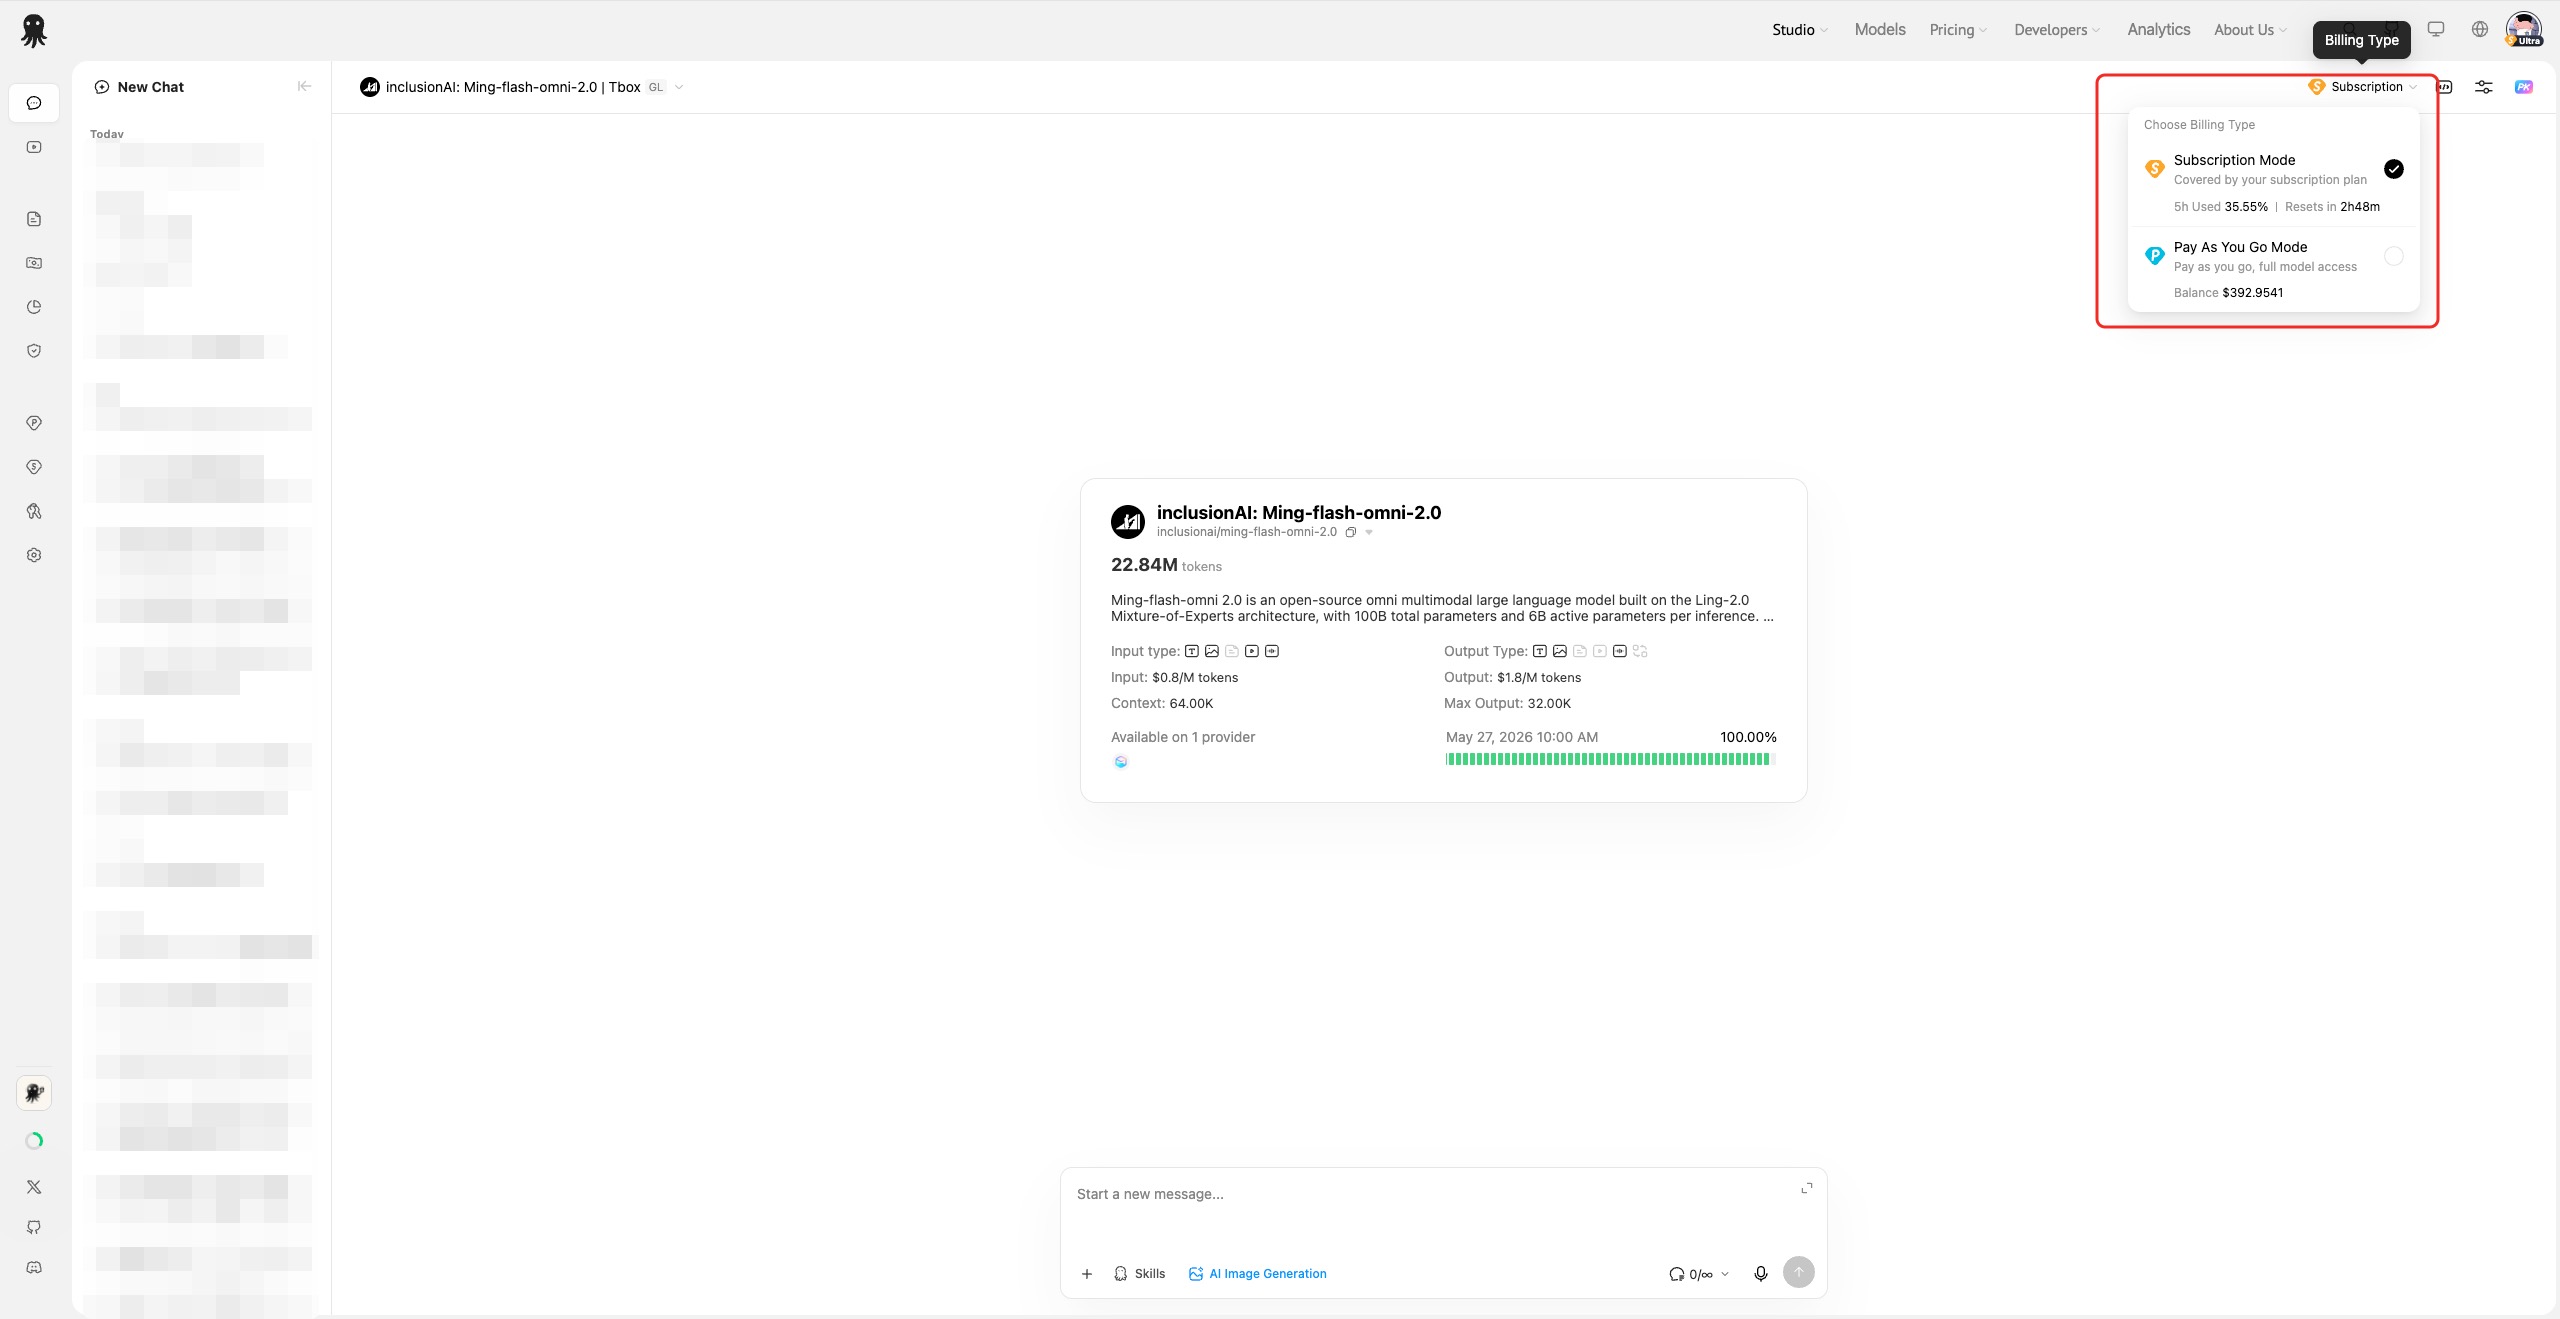This screenshot has width=2560, height=1319.
Task: Open the 0/∞ context counter dropdown
Action: pos(1699,1274)
